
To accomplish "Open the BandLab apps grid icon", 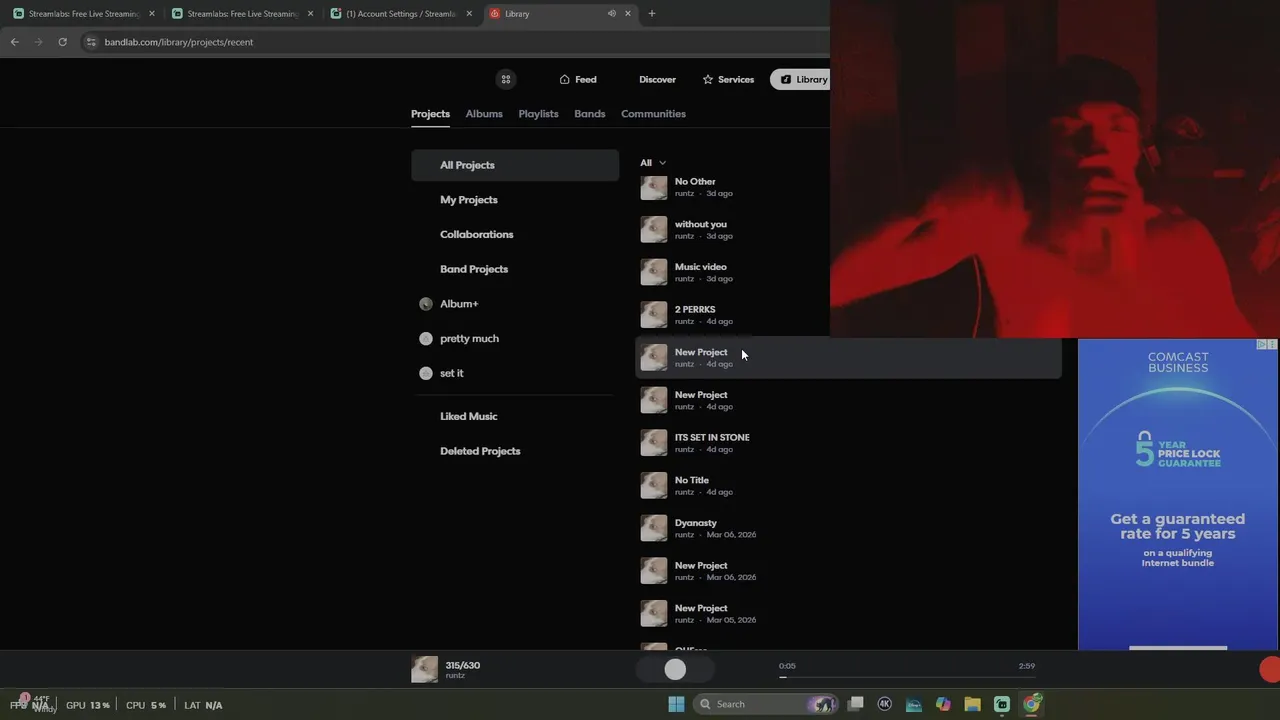I will point(506,80).
